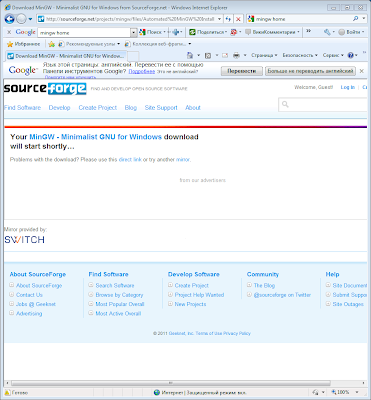Image resolution: width=371 pixels, height=400 pixels.
Task: Click the blue plus icon in Google Toolbar
Action: pyautogui.click(x=176, y=32)
